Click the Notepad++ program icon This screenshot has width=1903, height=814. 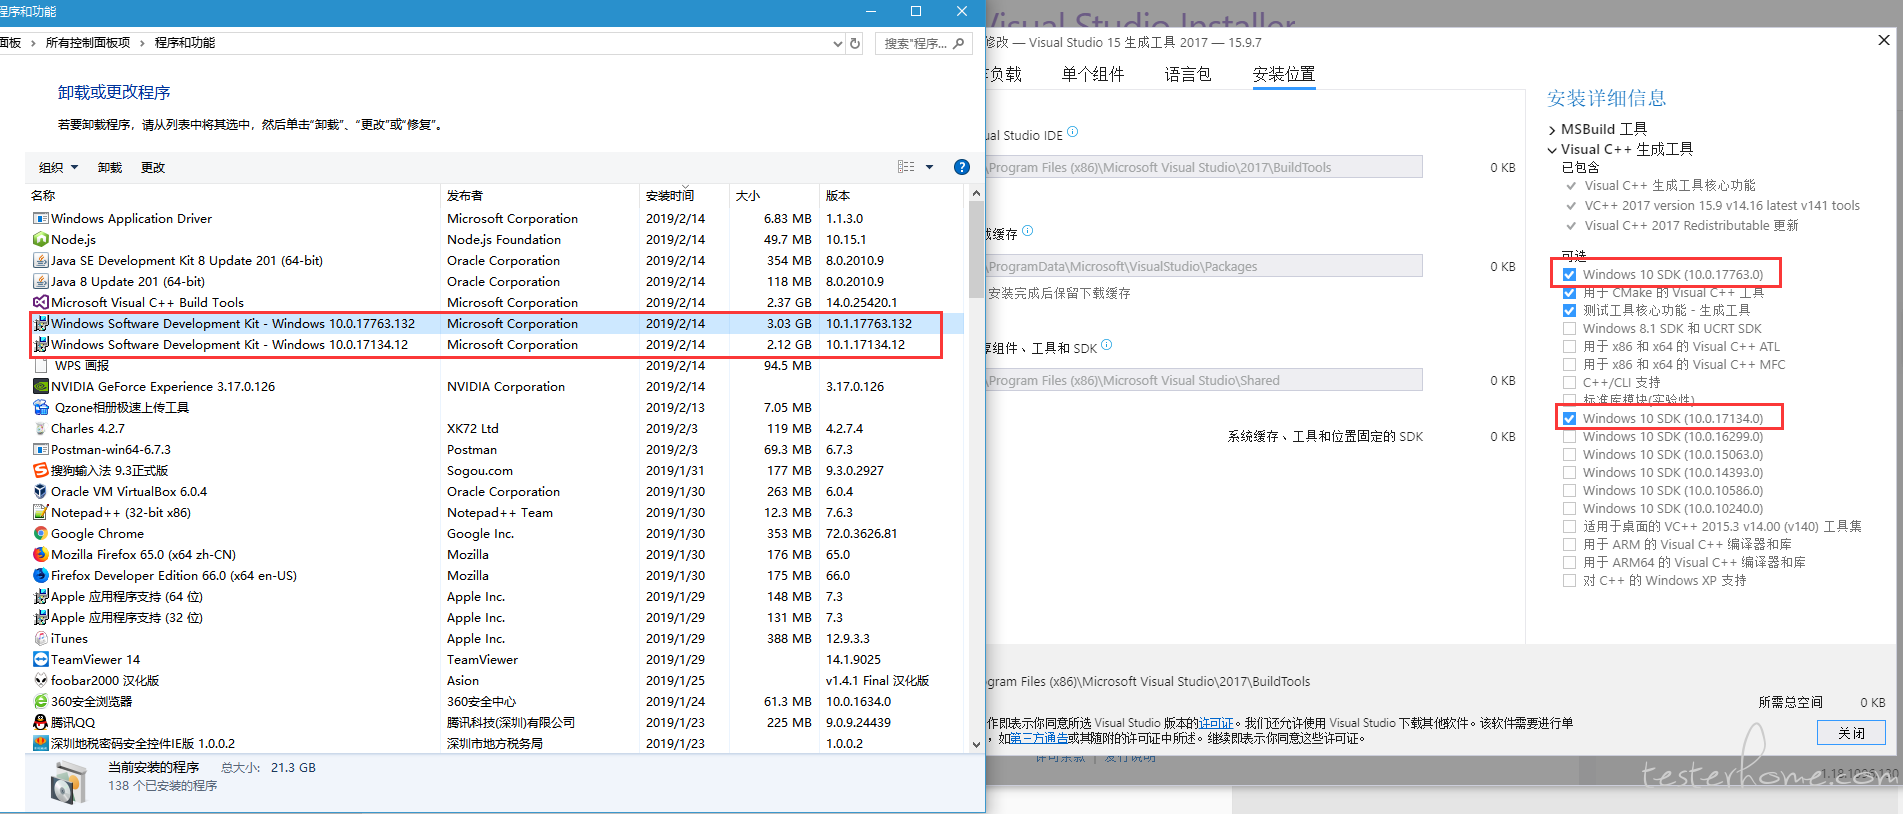(41, 512)
